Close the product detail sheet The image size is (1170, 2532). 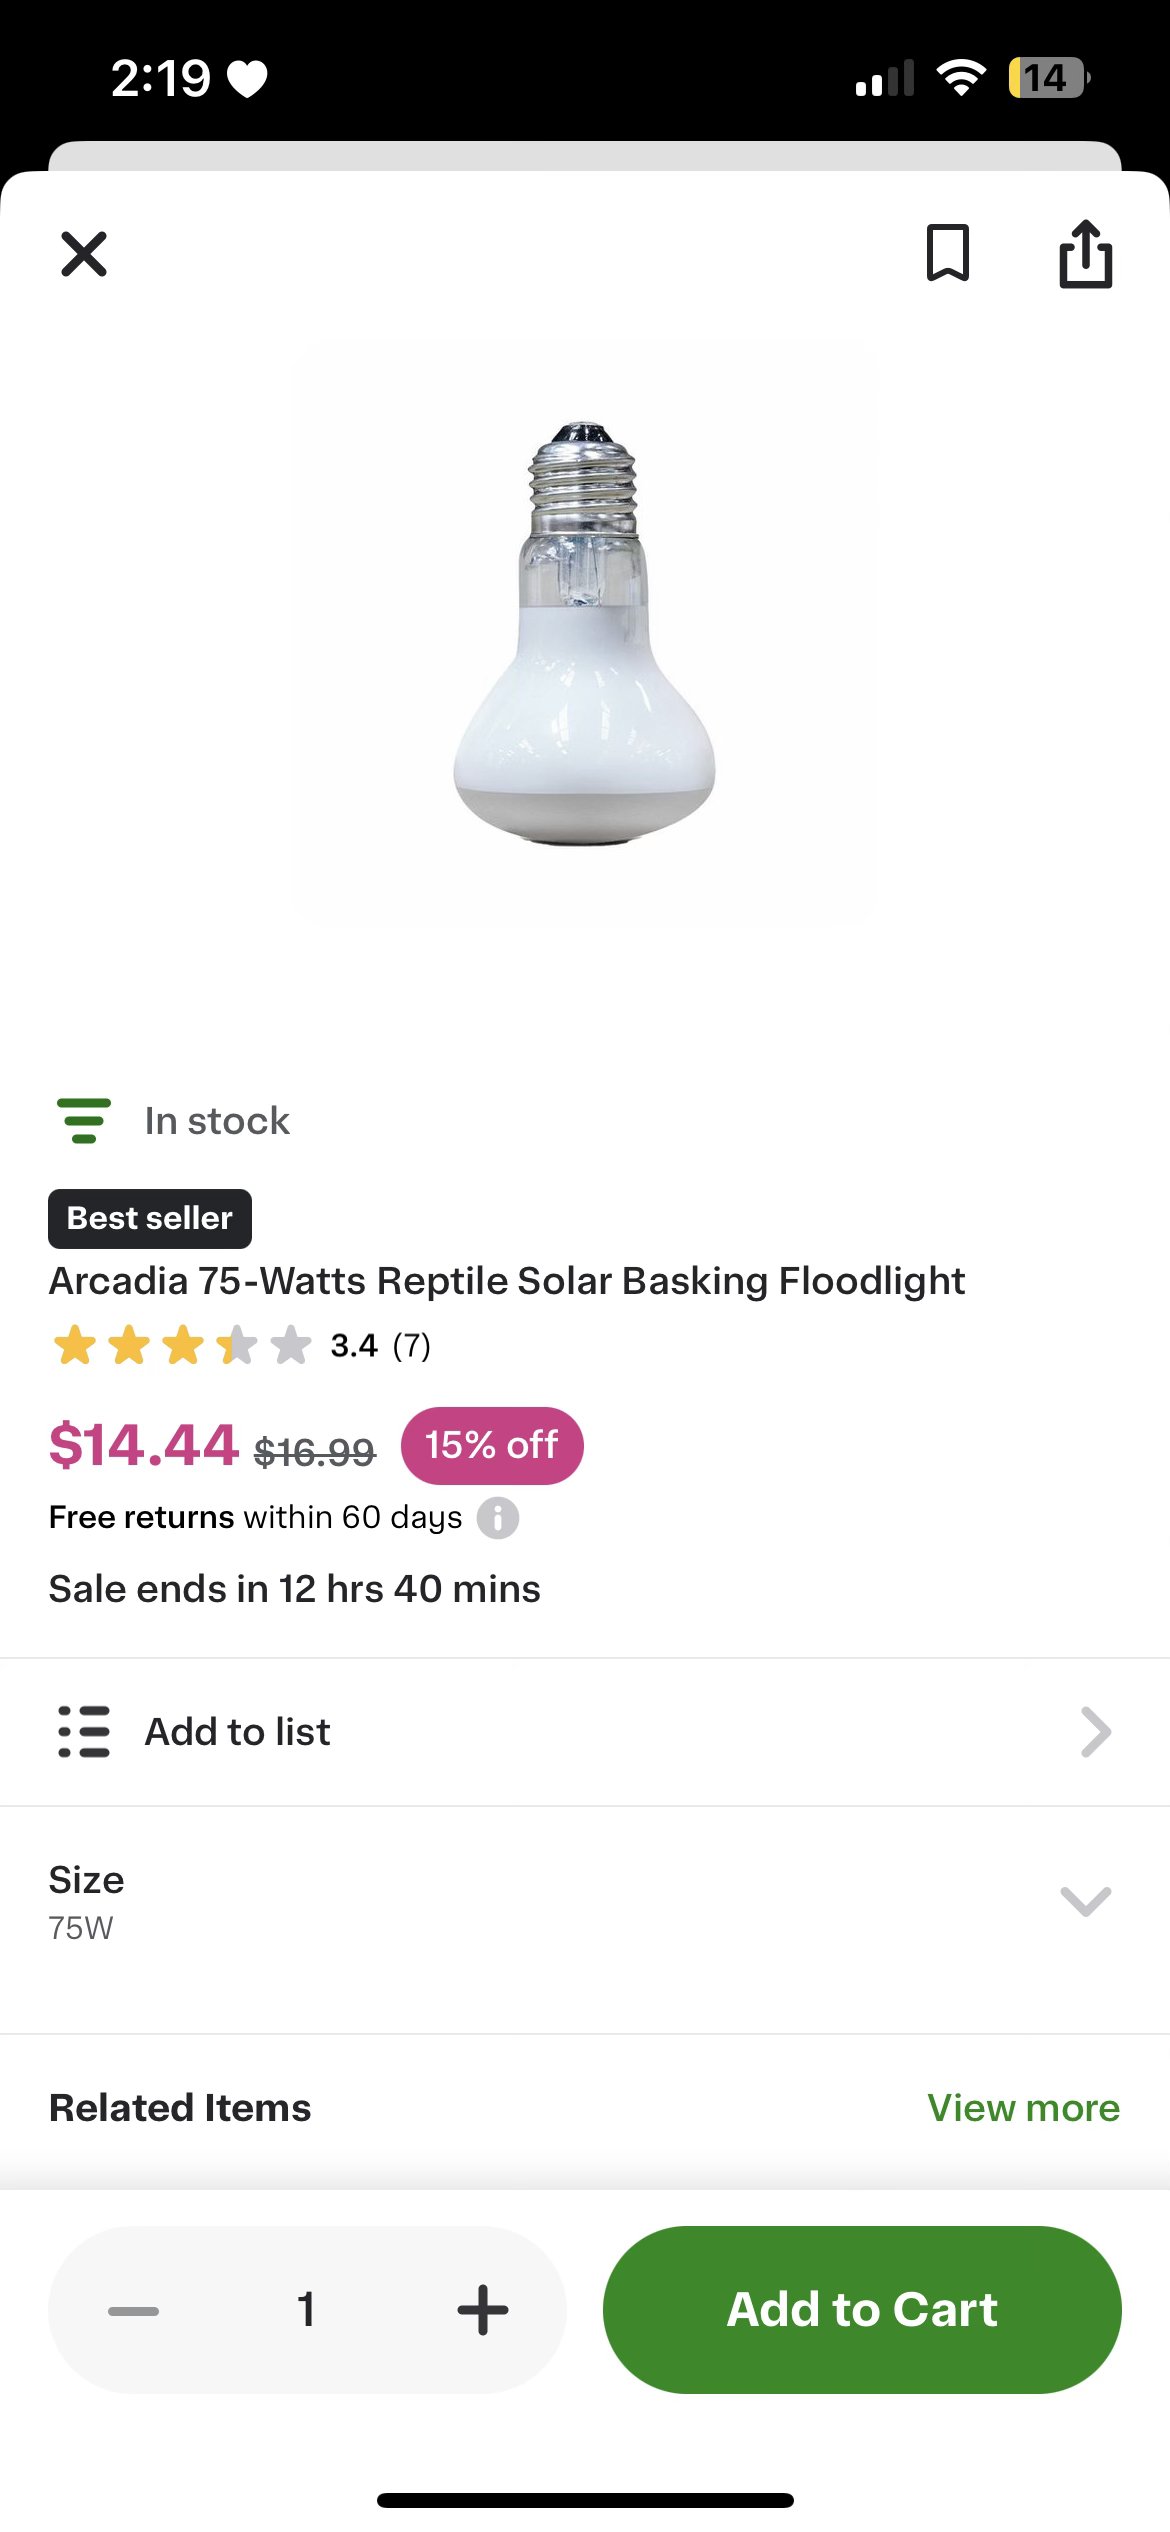(x=84, y=254)
